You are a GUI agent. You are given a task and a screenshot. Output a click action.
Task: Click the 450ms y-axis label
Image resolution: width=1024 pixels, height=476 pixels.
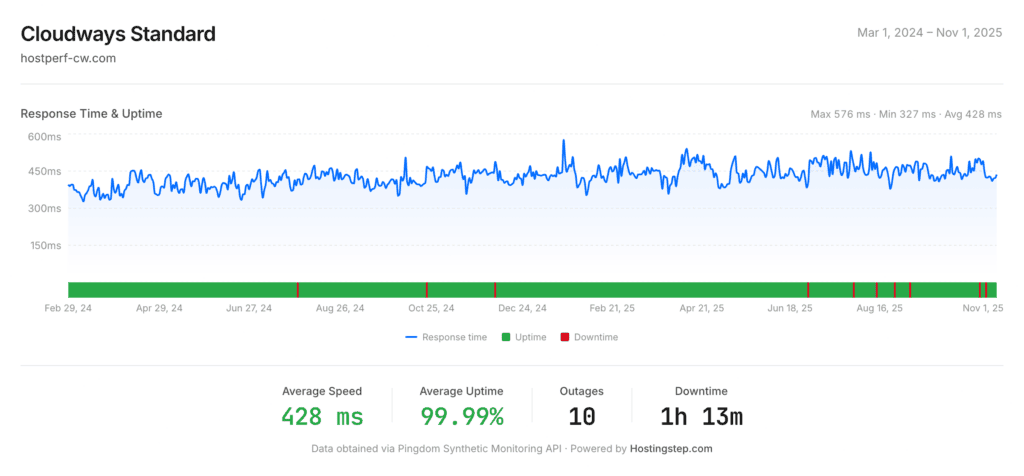pos(44,171)
